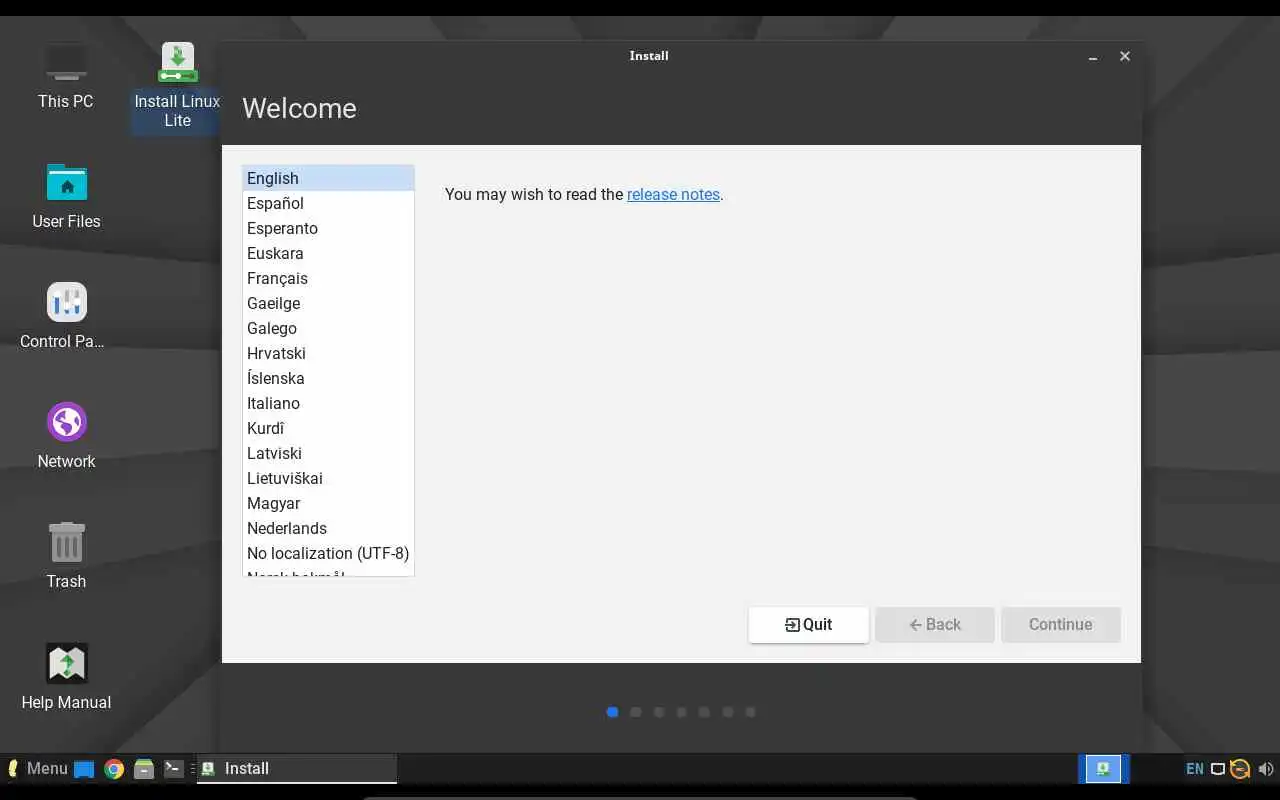This screenshot has width=1280, height=800.
Task: Open the Help Manual desktop icon
Action: tap(66, 677)
